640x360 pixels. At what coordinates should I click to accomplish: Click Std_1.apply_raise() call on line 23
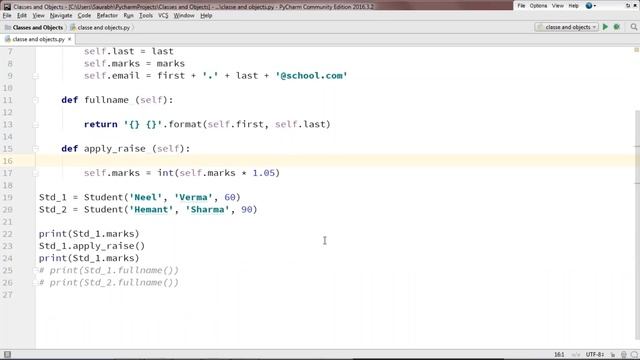click(92, 246)
